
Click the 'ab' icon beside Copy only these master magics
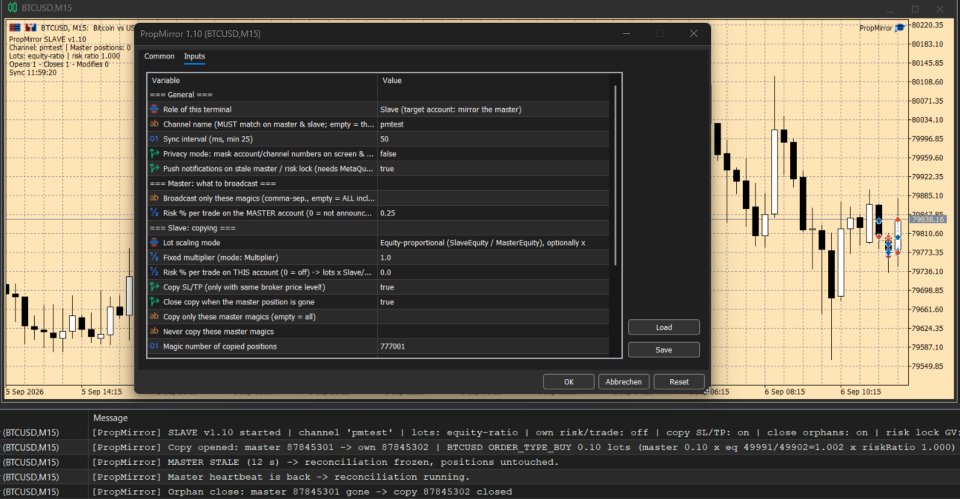154,317
